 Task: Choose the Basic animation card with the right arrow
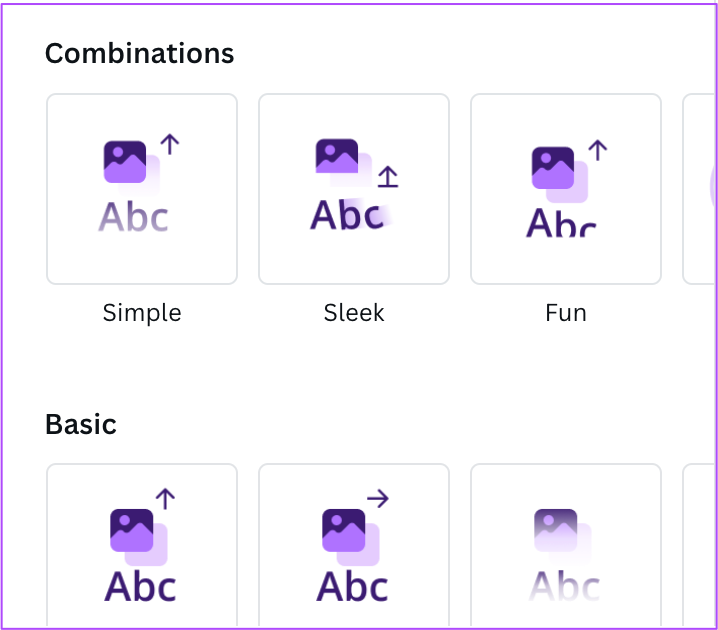point(354,545)
